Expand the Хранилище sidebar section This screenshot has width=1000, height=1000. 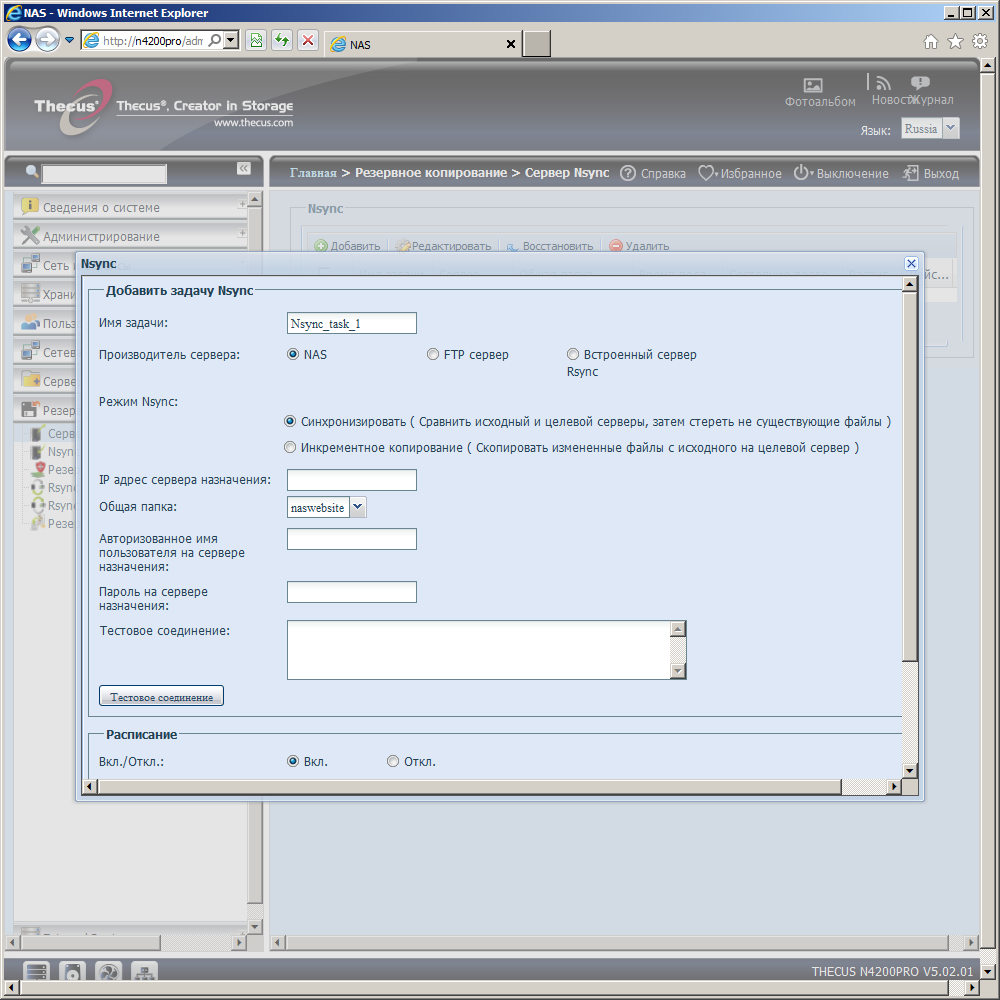click(x=45, y=294)
